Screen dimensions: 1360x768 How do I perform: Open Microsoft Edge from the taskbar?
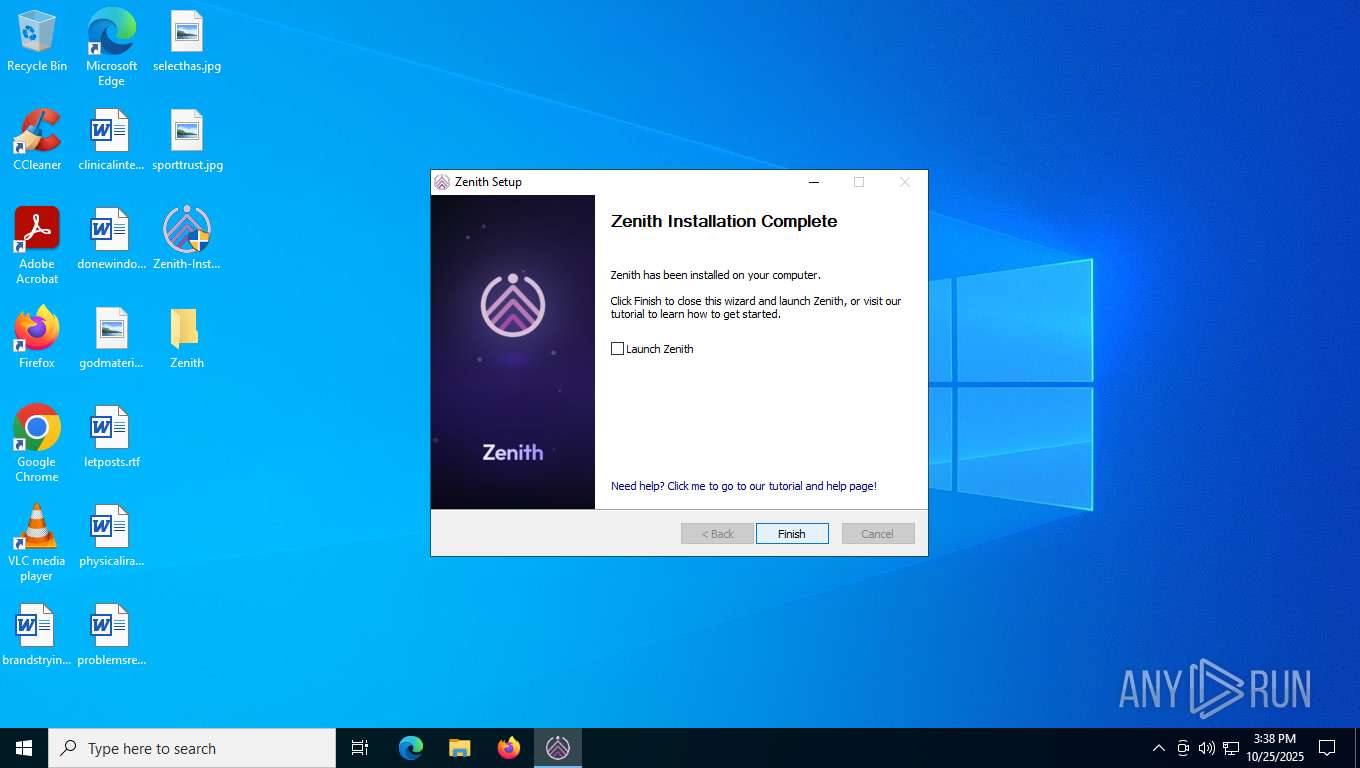point(411,748)
